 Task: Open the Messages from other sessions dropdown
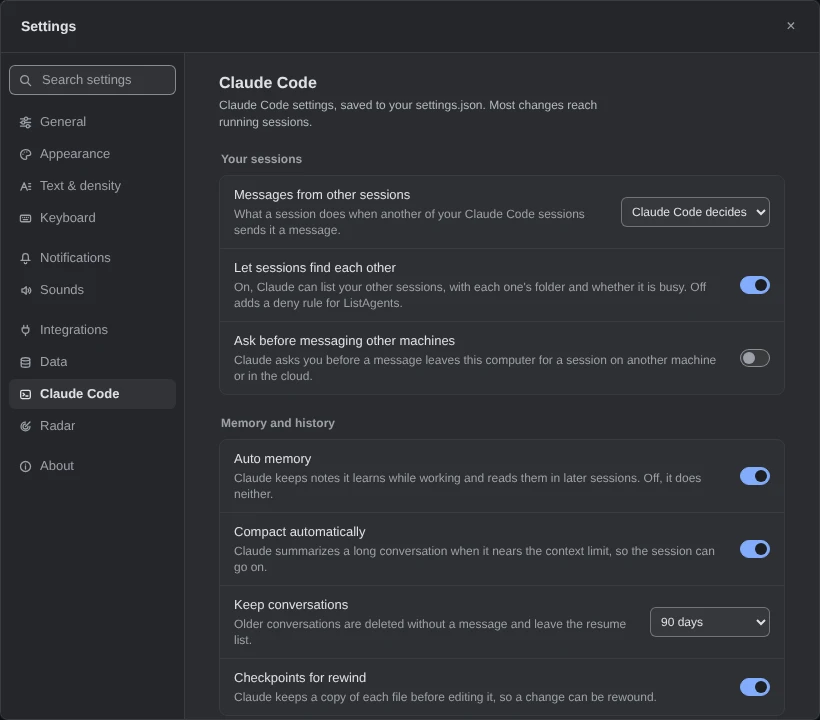coord(695,212)
